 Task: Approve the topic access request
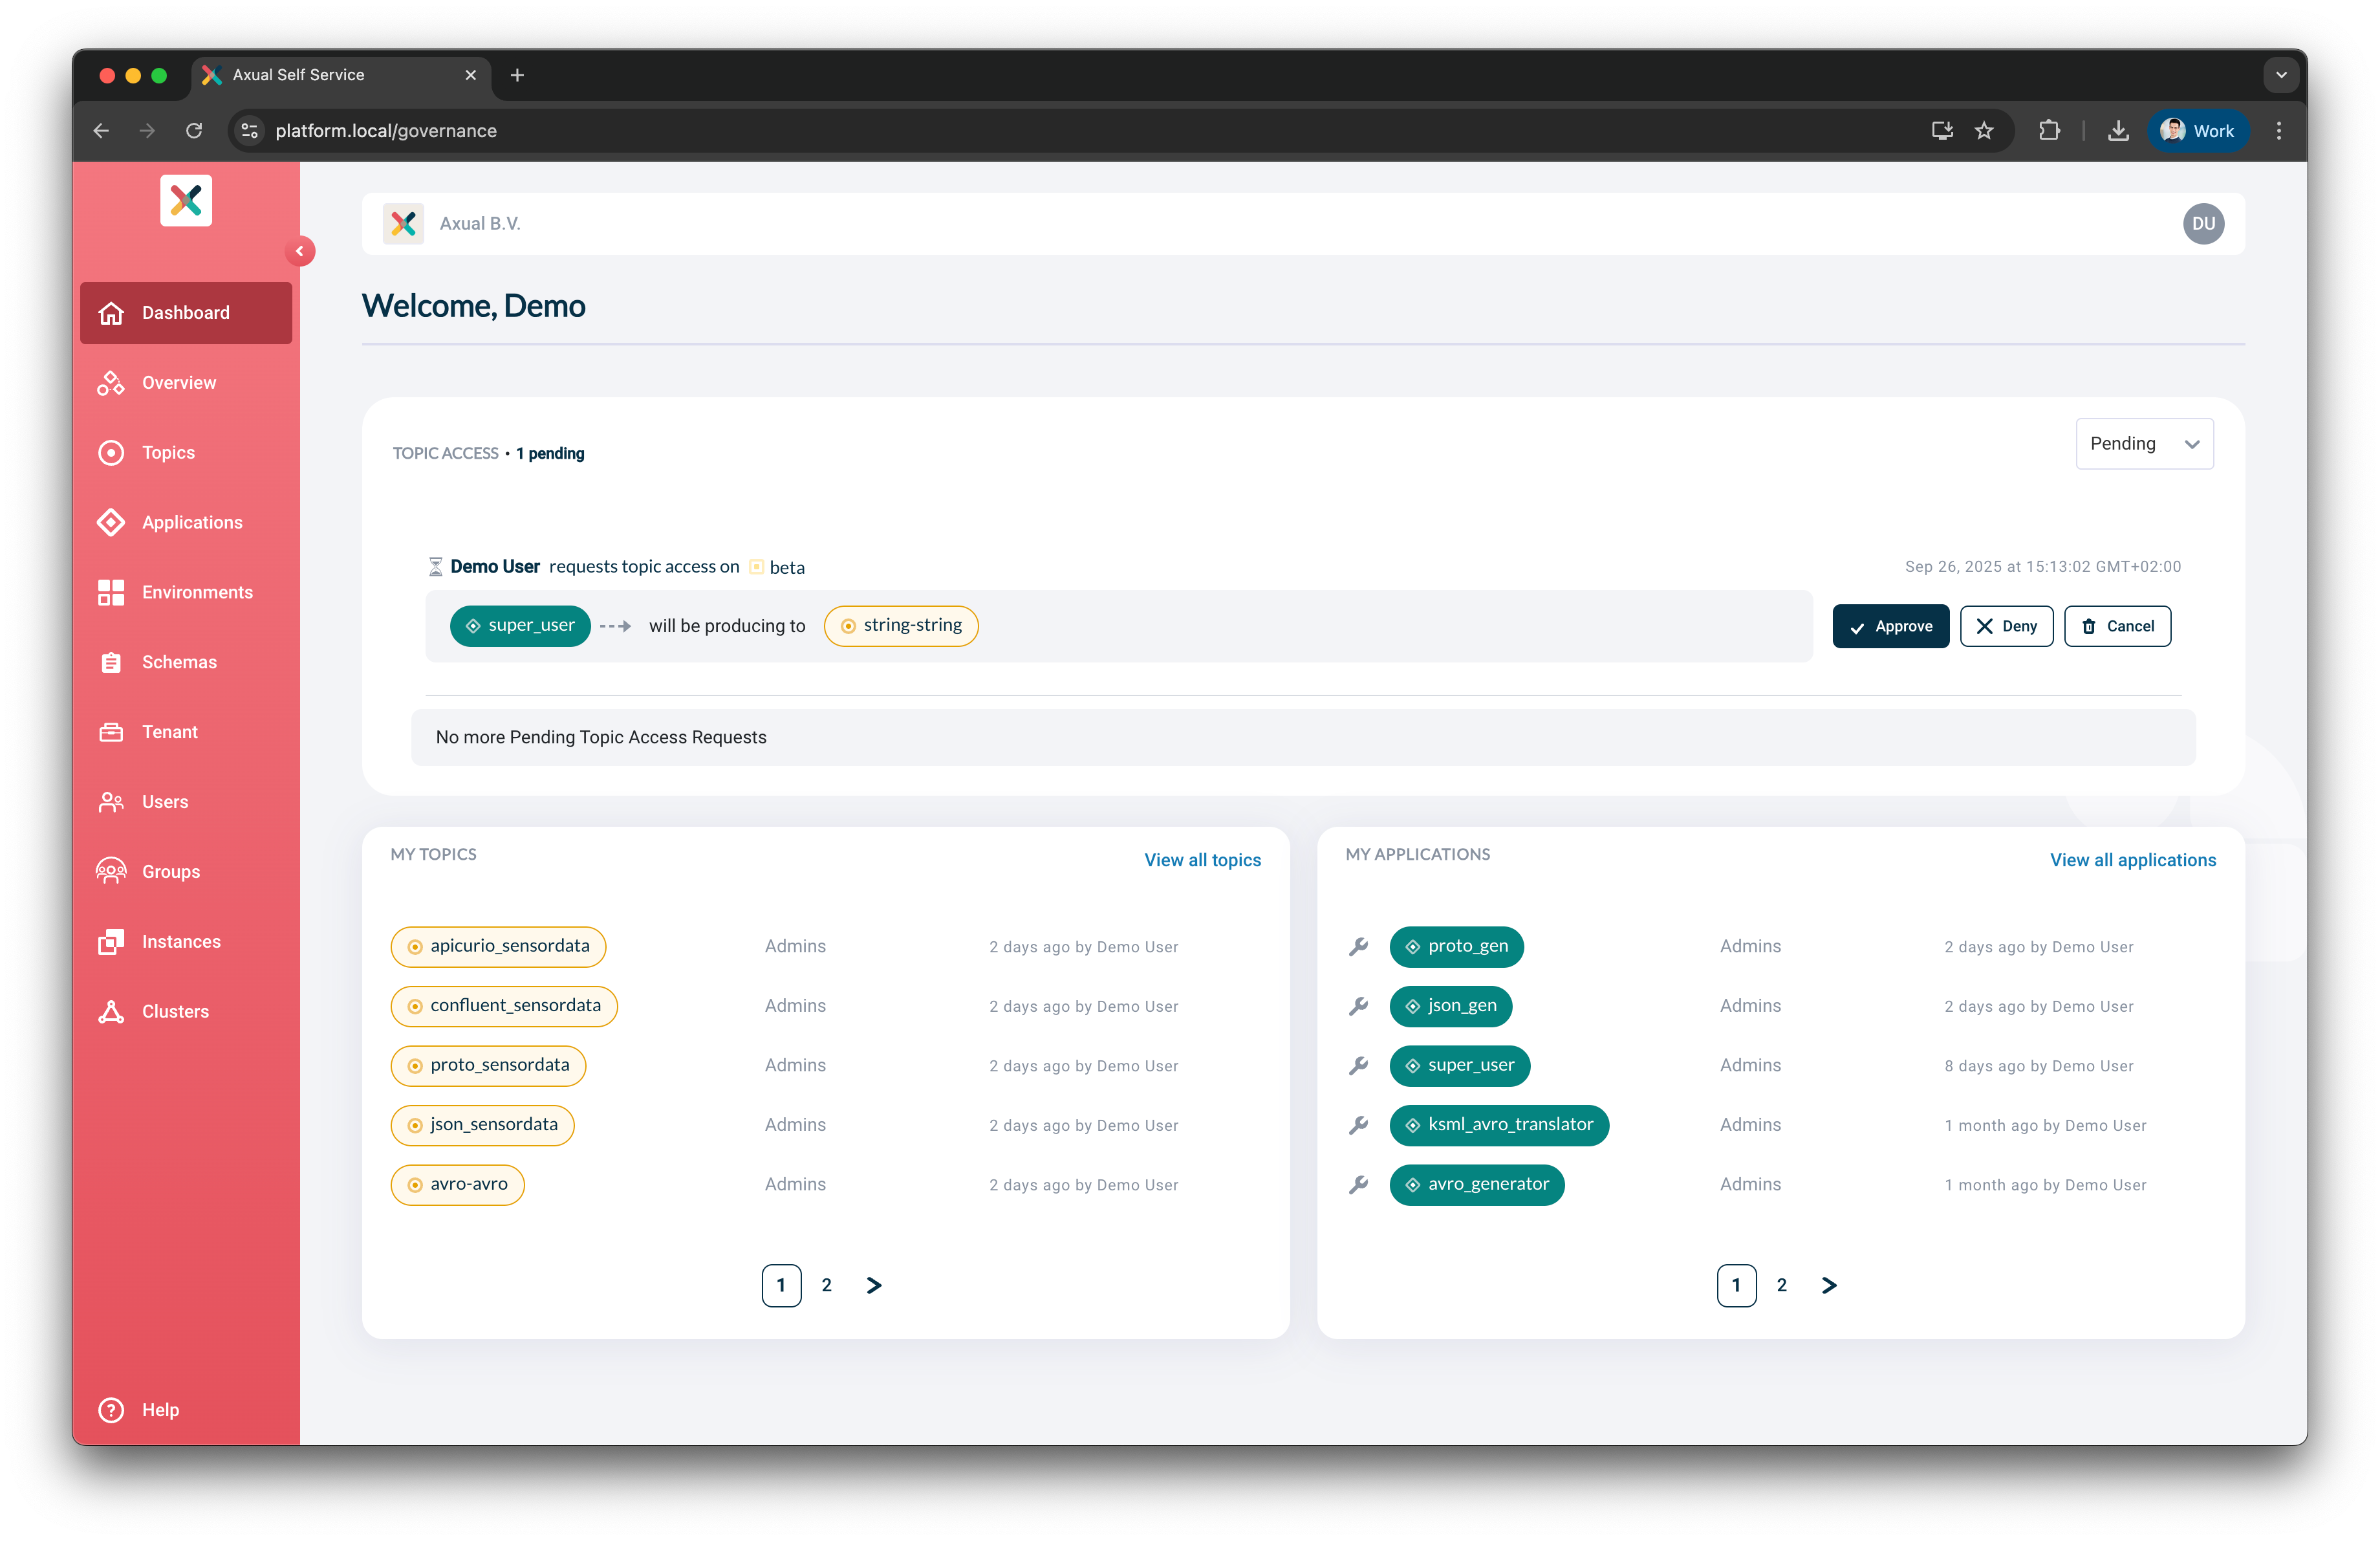pyautogui.click(x=1890, y=626)
